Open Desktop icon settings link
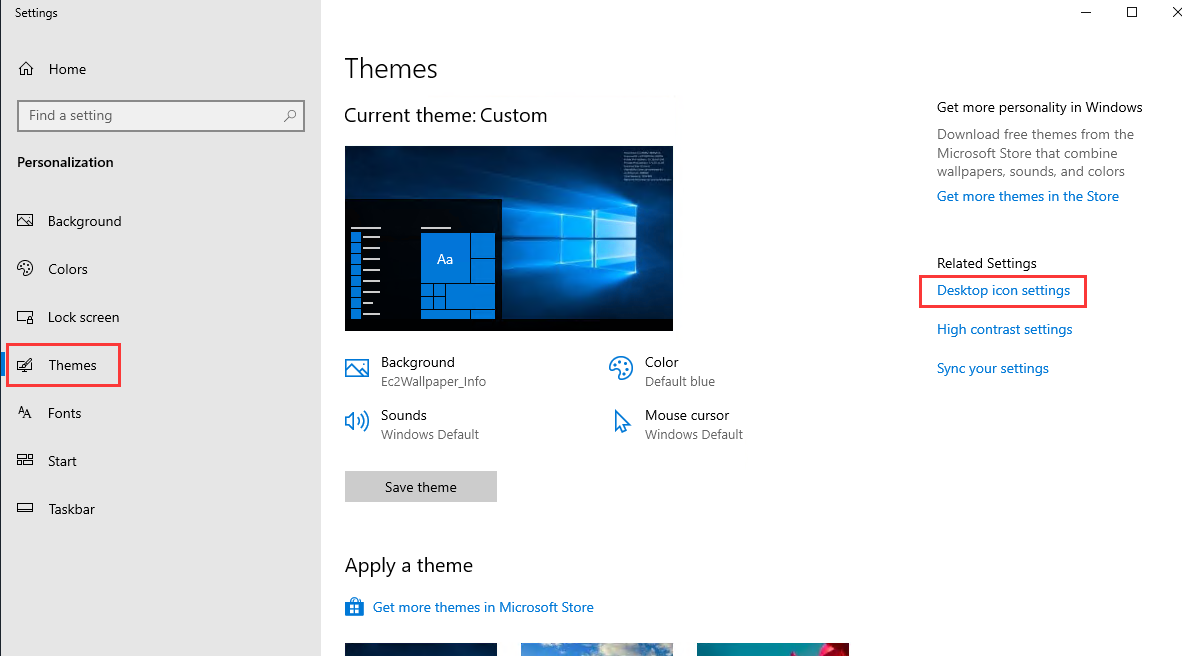 point(1003,290)
